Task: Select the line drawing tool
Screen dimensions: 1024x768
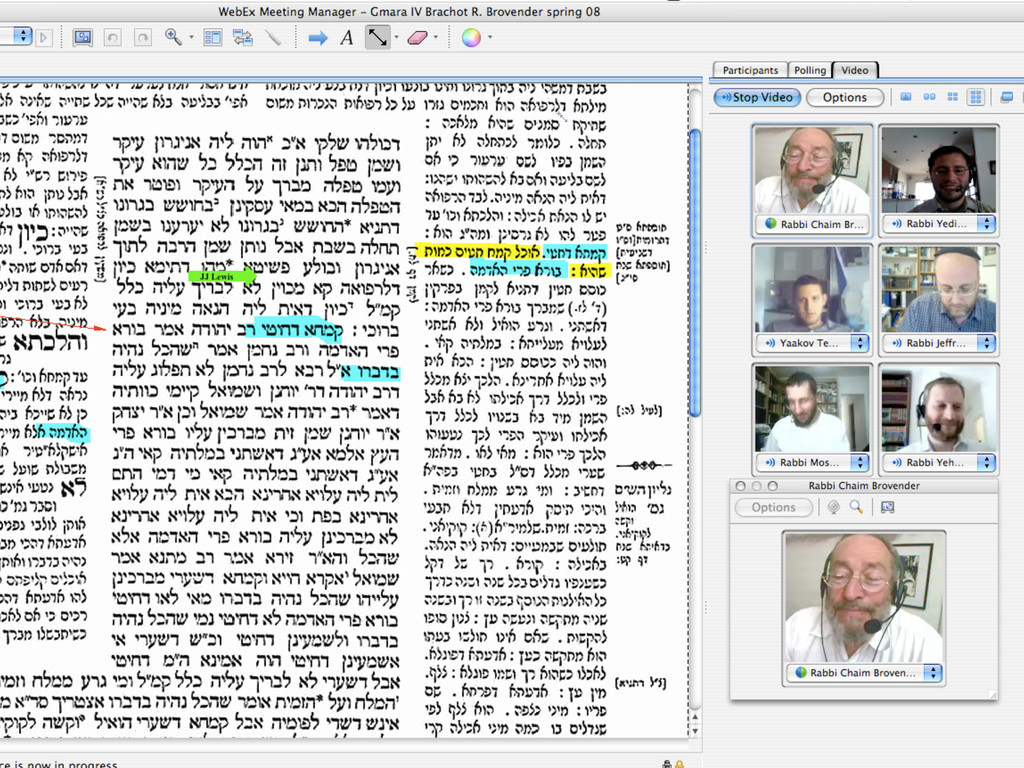Action: click(377, 37)
